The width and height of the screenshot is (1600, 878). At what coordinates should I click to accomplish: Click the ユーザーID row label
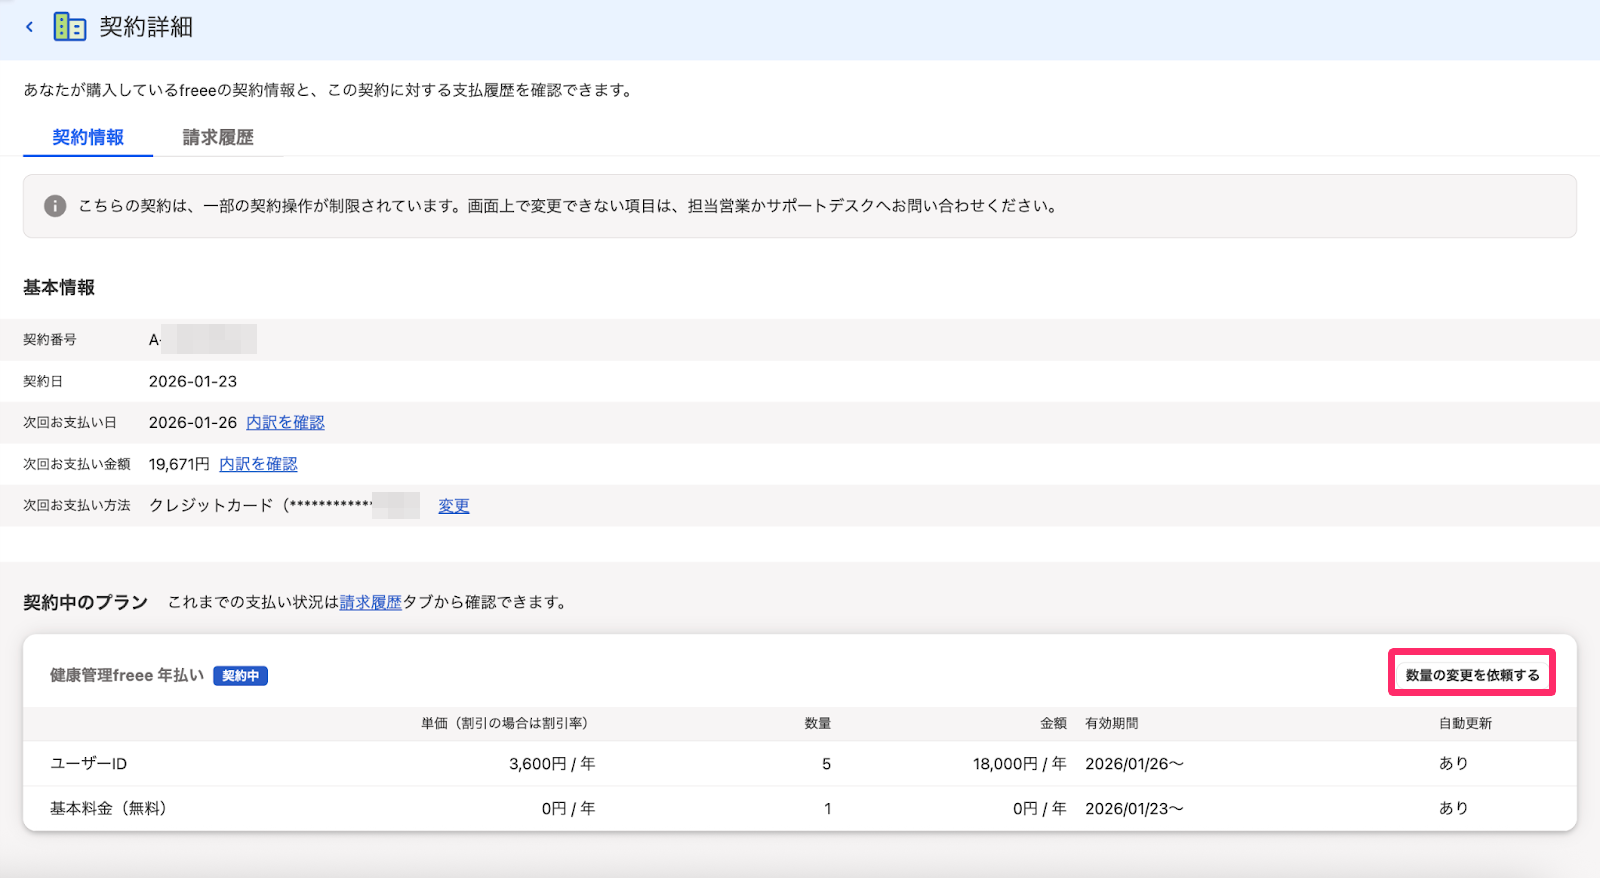(x=89, y=764)
